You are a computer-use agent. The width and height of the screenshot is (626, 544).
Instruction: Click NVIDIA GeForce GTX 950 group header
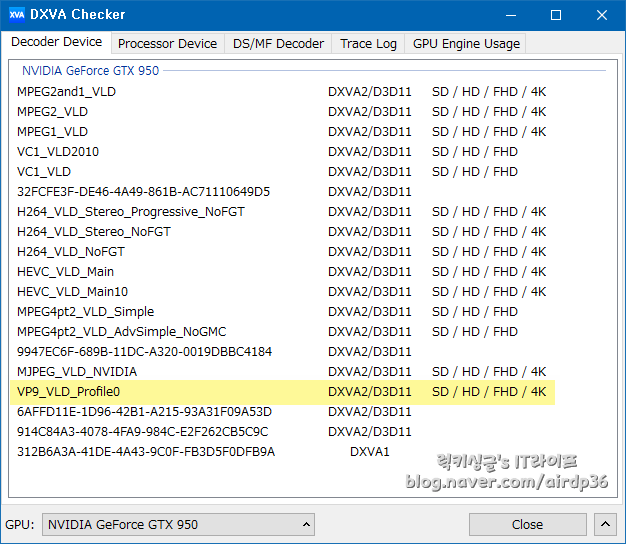coord(90,71)
